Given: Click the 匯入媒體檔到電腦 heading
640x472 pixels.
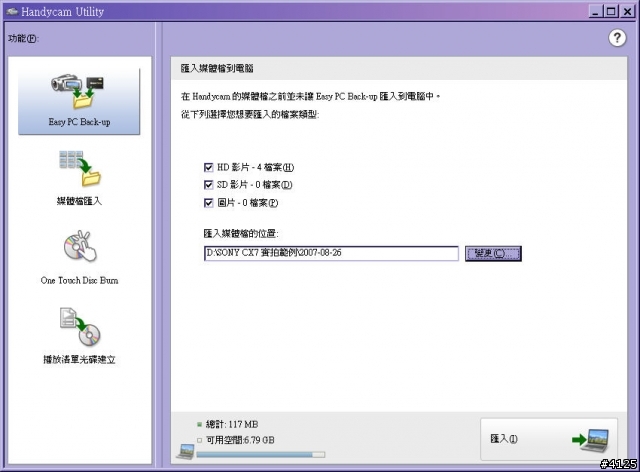Looking at the screenshot, I should point(217,69).
